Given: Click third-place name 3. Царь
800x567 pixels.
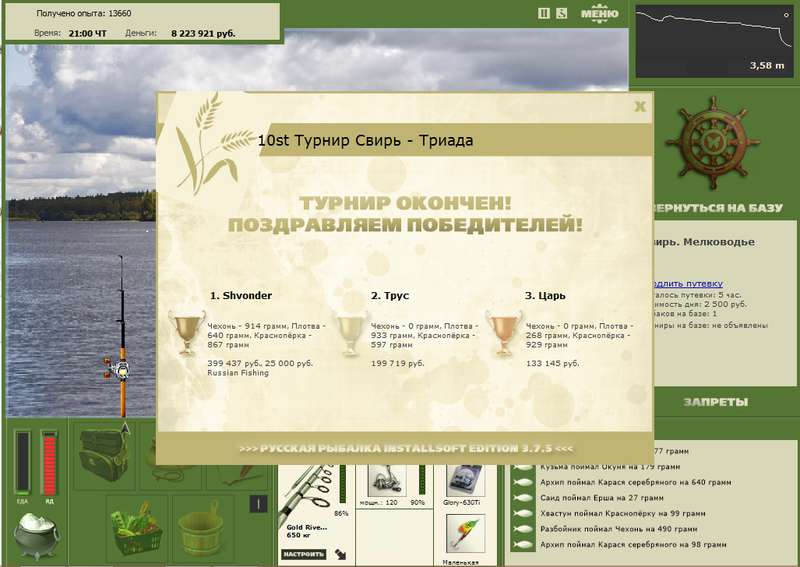Looking at the screenshot, I should (545, 295).
